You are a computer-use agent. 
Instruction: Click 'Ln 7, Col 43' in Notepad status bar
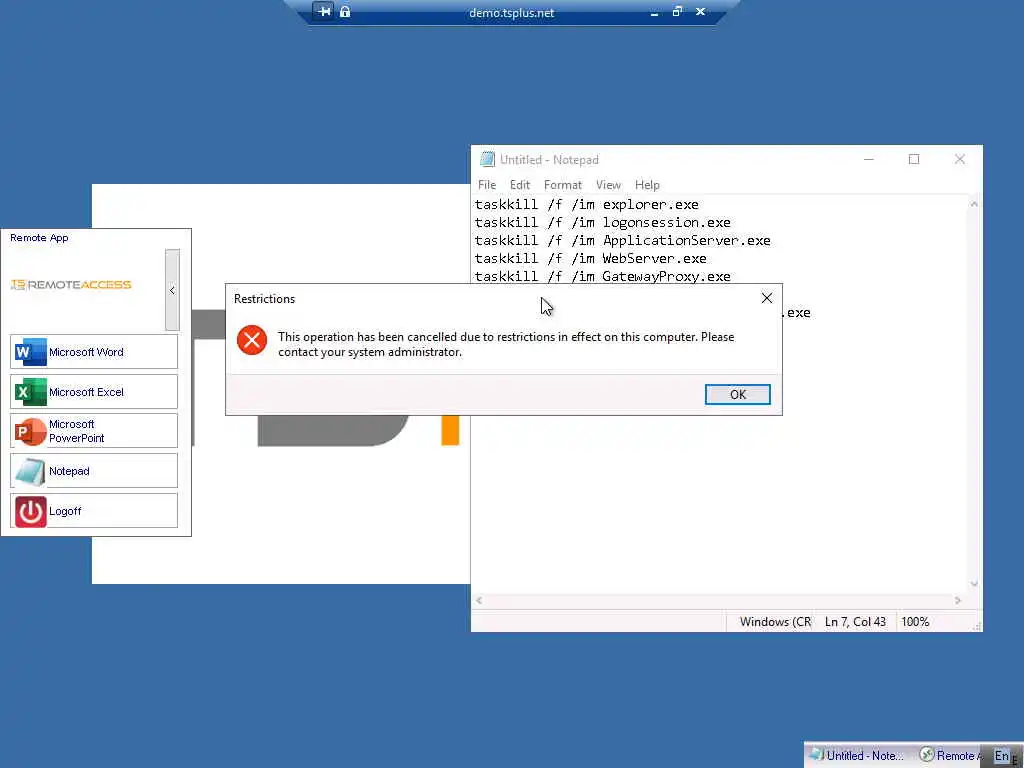(855, 622)
